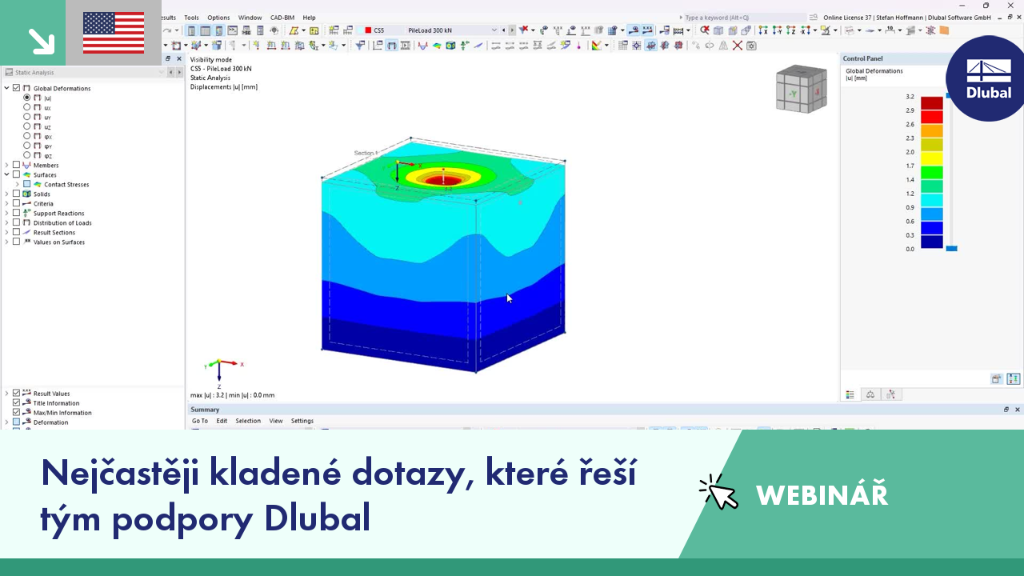Image resolution: width=1024 pixels, height=576 pixels.
Task: Collapse the Global Deformations tree node
Action: point(7,88)
